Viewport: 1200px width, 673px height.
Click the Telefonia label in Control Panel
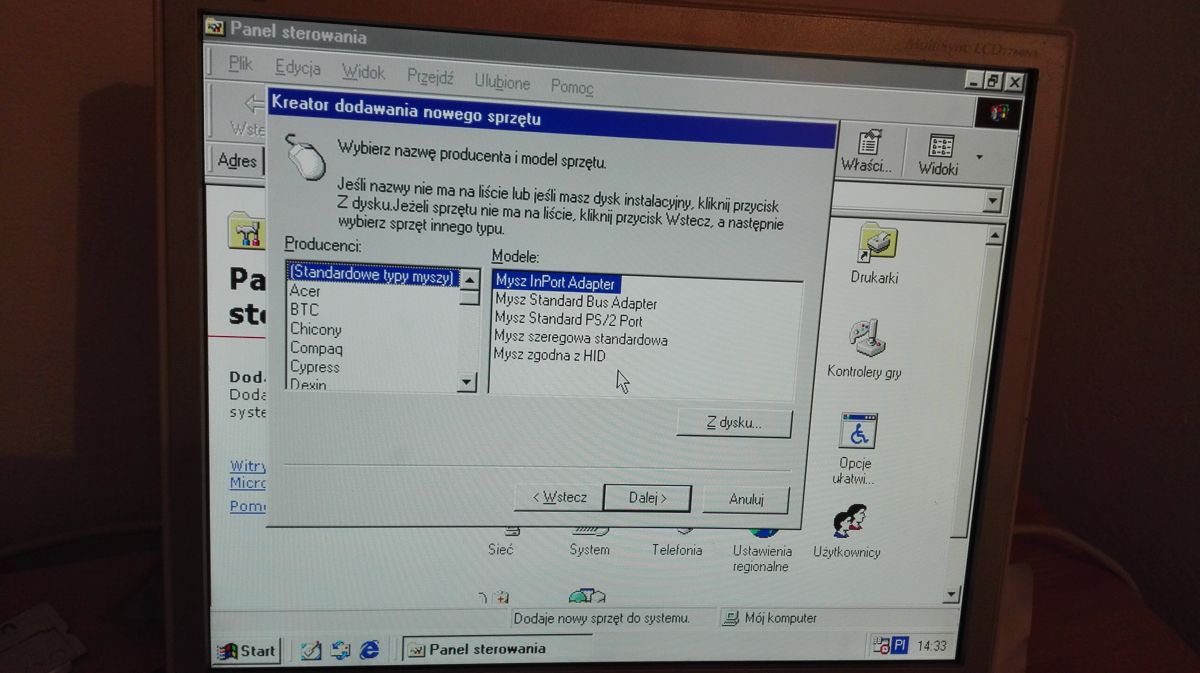click(x=677, y=550)
